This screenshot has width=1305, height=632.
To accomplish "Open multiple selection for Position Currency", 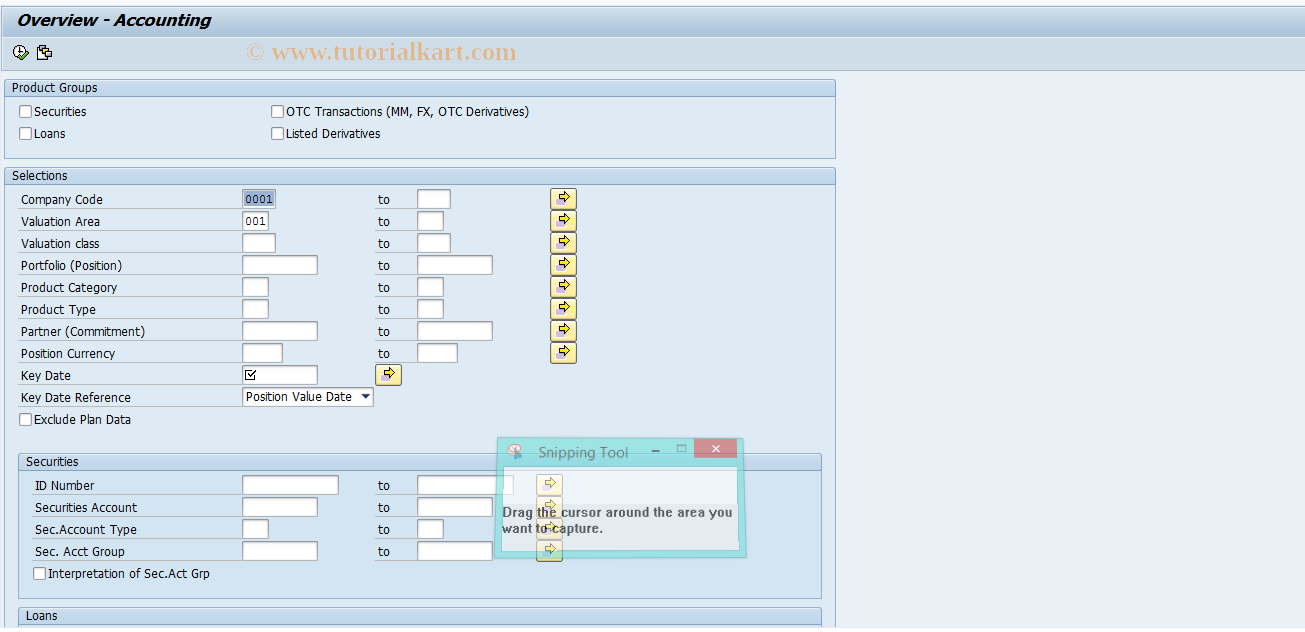I will [563, 353].
